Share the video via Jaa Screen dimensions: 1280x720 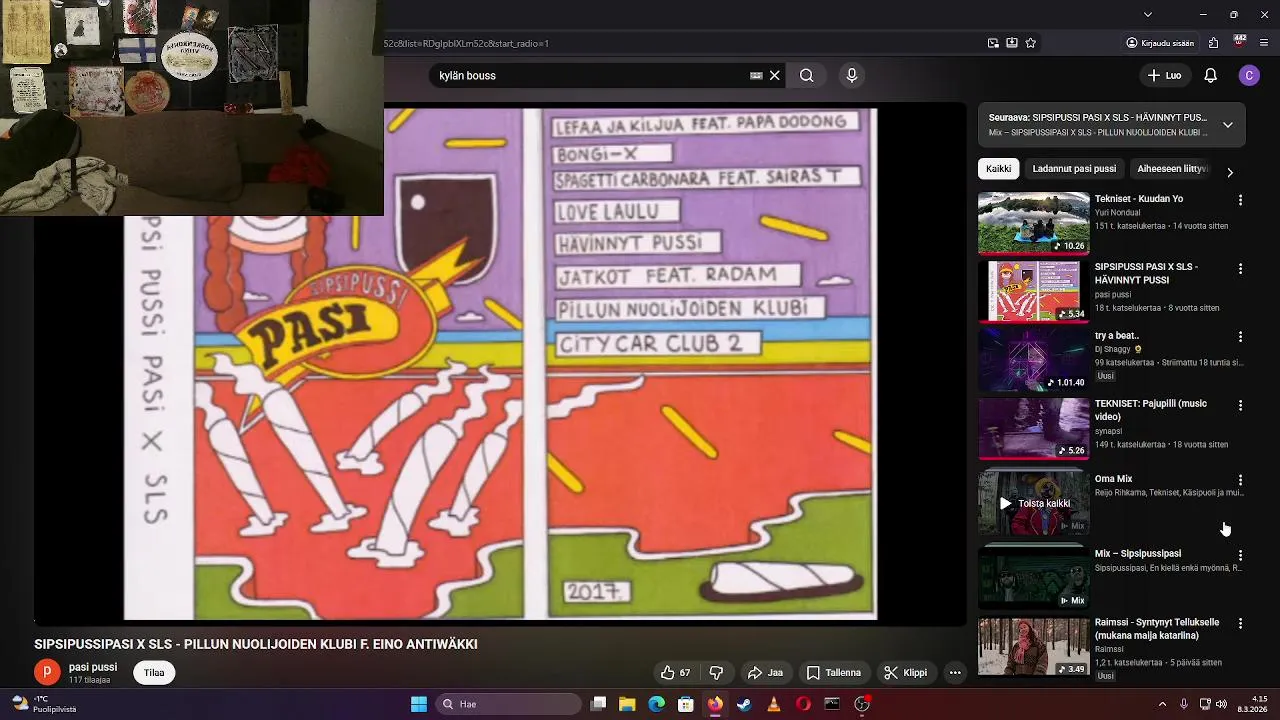765,672
